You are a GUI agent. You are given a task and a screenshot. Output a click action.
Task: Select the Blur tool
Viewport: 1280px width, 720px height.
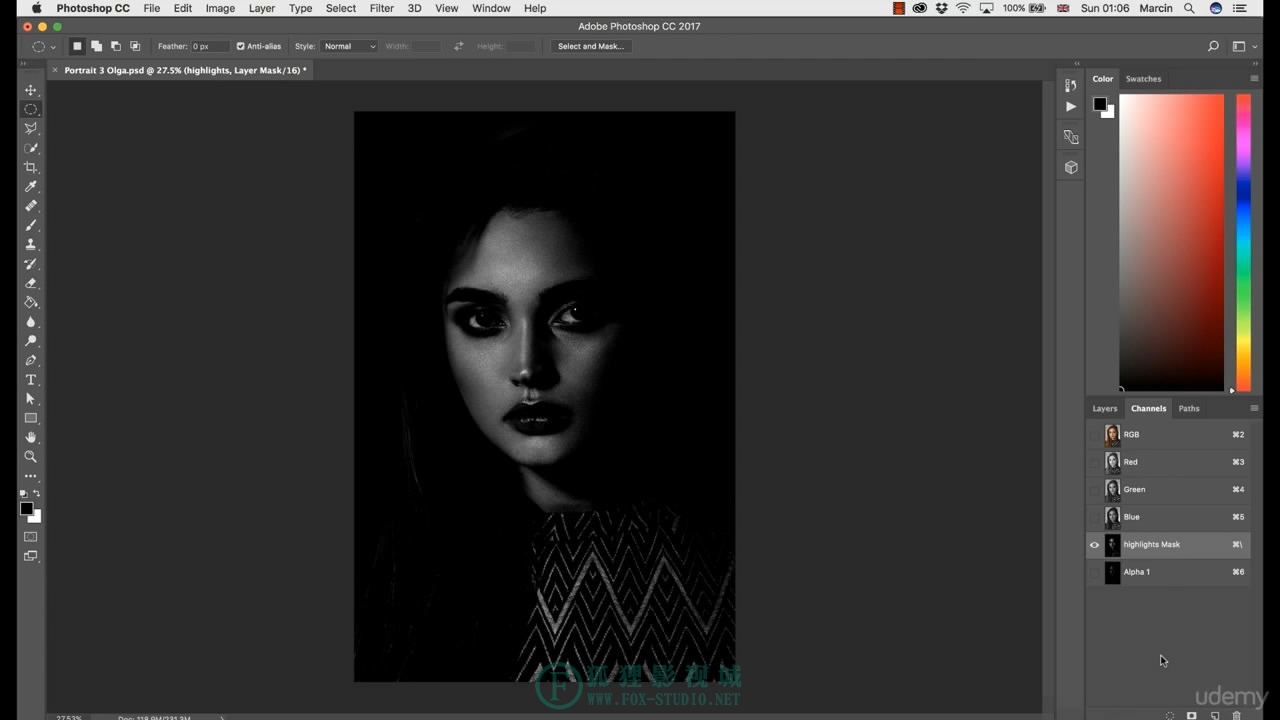[x=31, y=322]
